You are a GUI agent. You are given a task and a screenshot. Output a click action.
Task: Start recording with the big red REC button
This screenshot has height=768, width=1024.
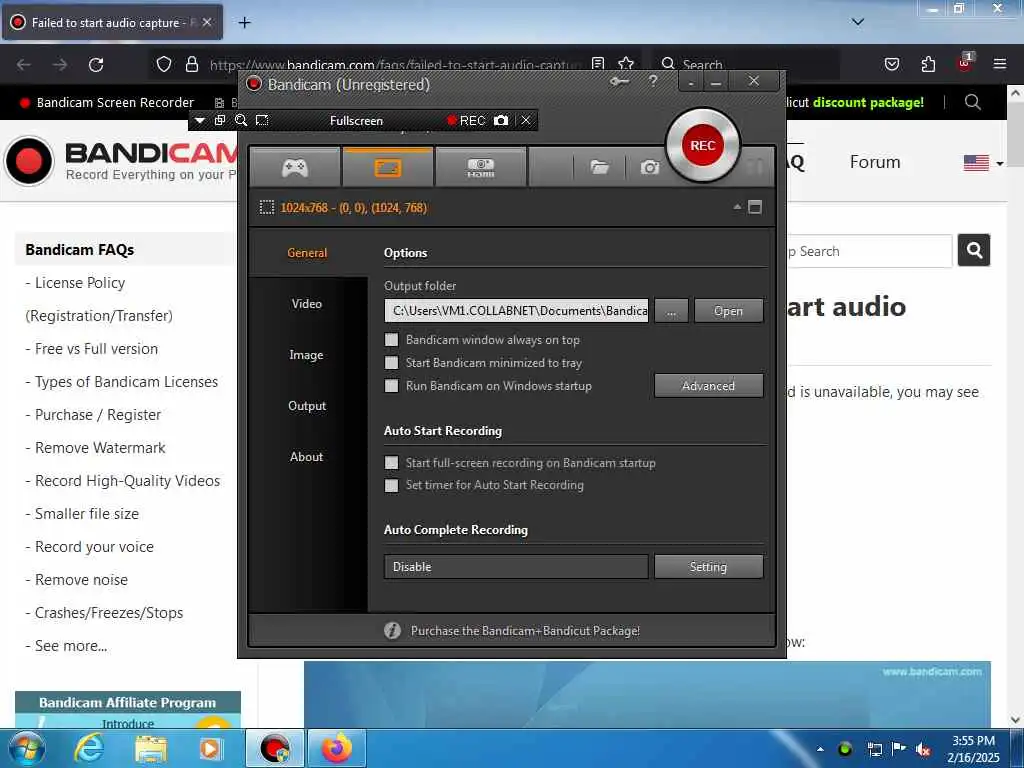tap(703, 145)
